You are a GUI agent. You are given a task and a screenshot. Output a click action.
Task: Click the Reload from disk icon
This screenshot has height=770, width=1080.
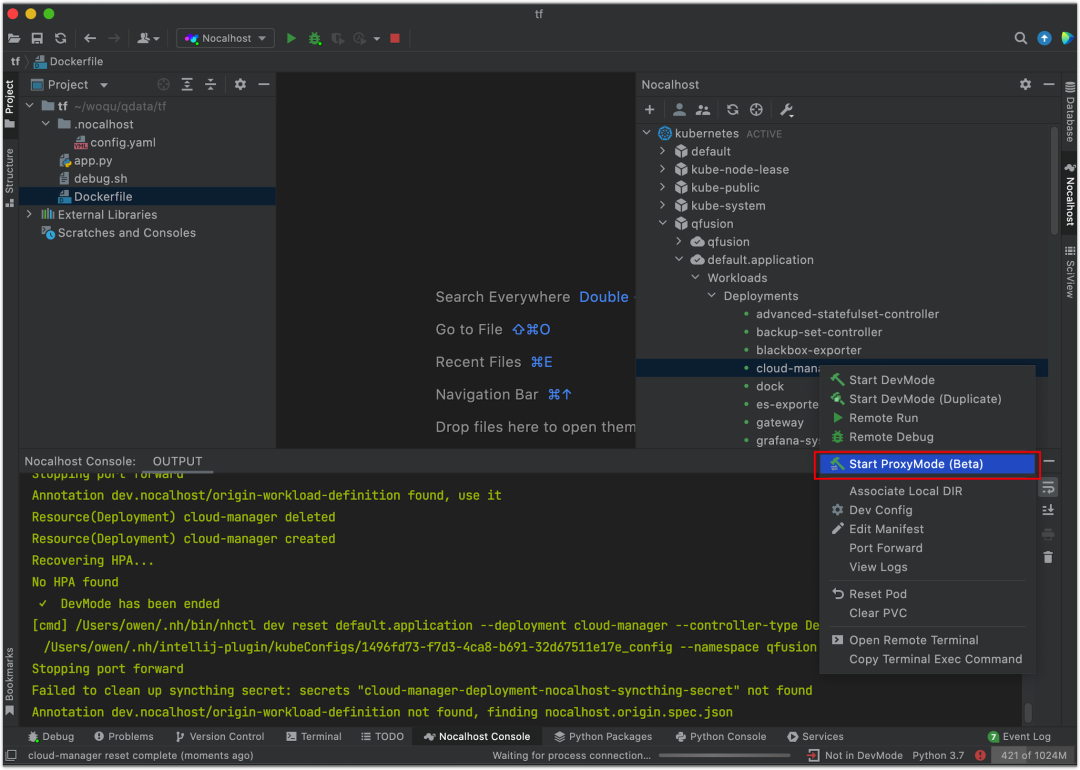pyautogui.click(x=61, y=39)
